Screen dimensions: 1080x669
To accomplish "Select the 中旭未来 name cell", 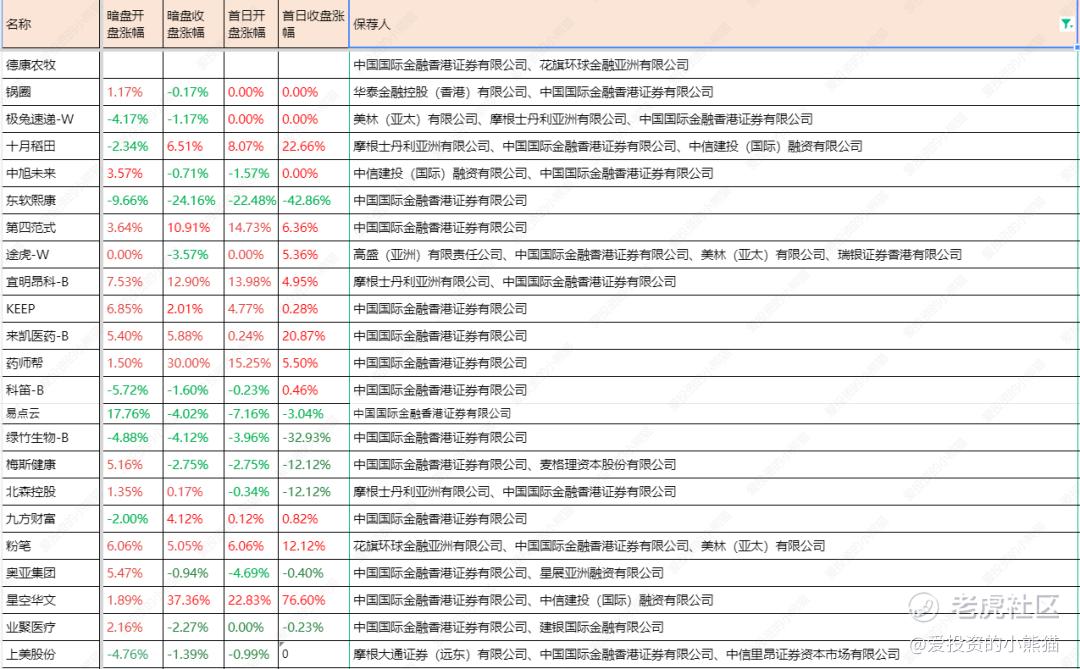I will click(x=52, y=173).
